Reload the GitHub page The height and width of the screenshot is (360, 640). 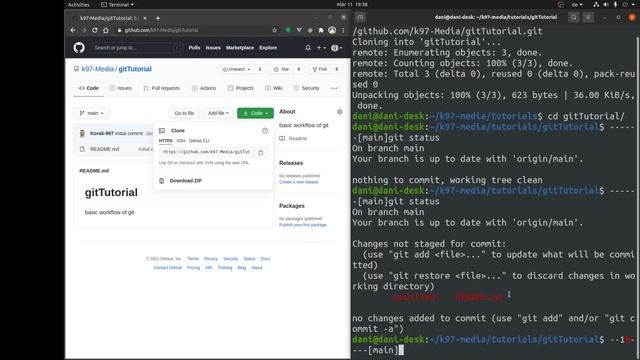pyautogui.click(x=95, y=30)
